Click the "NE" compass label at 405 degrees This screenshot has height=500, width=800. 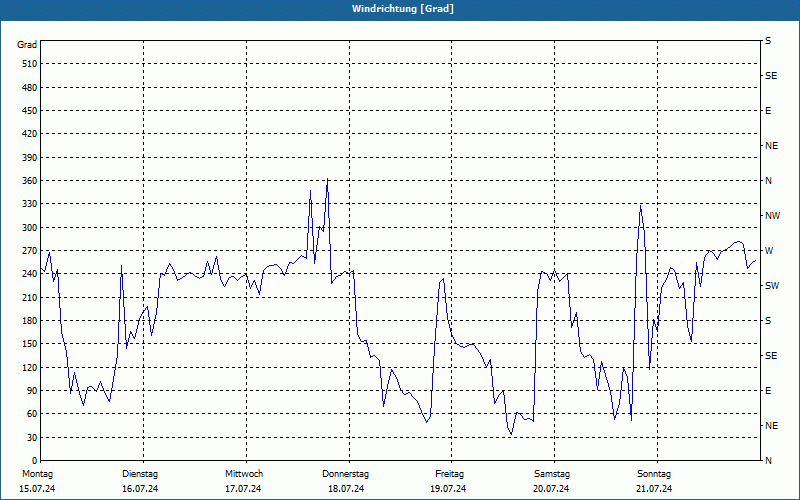pyautogui.click(x=771, y=146)
